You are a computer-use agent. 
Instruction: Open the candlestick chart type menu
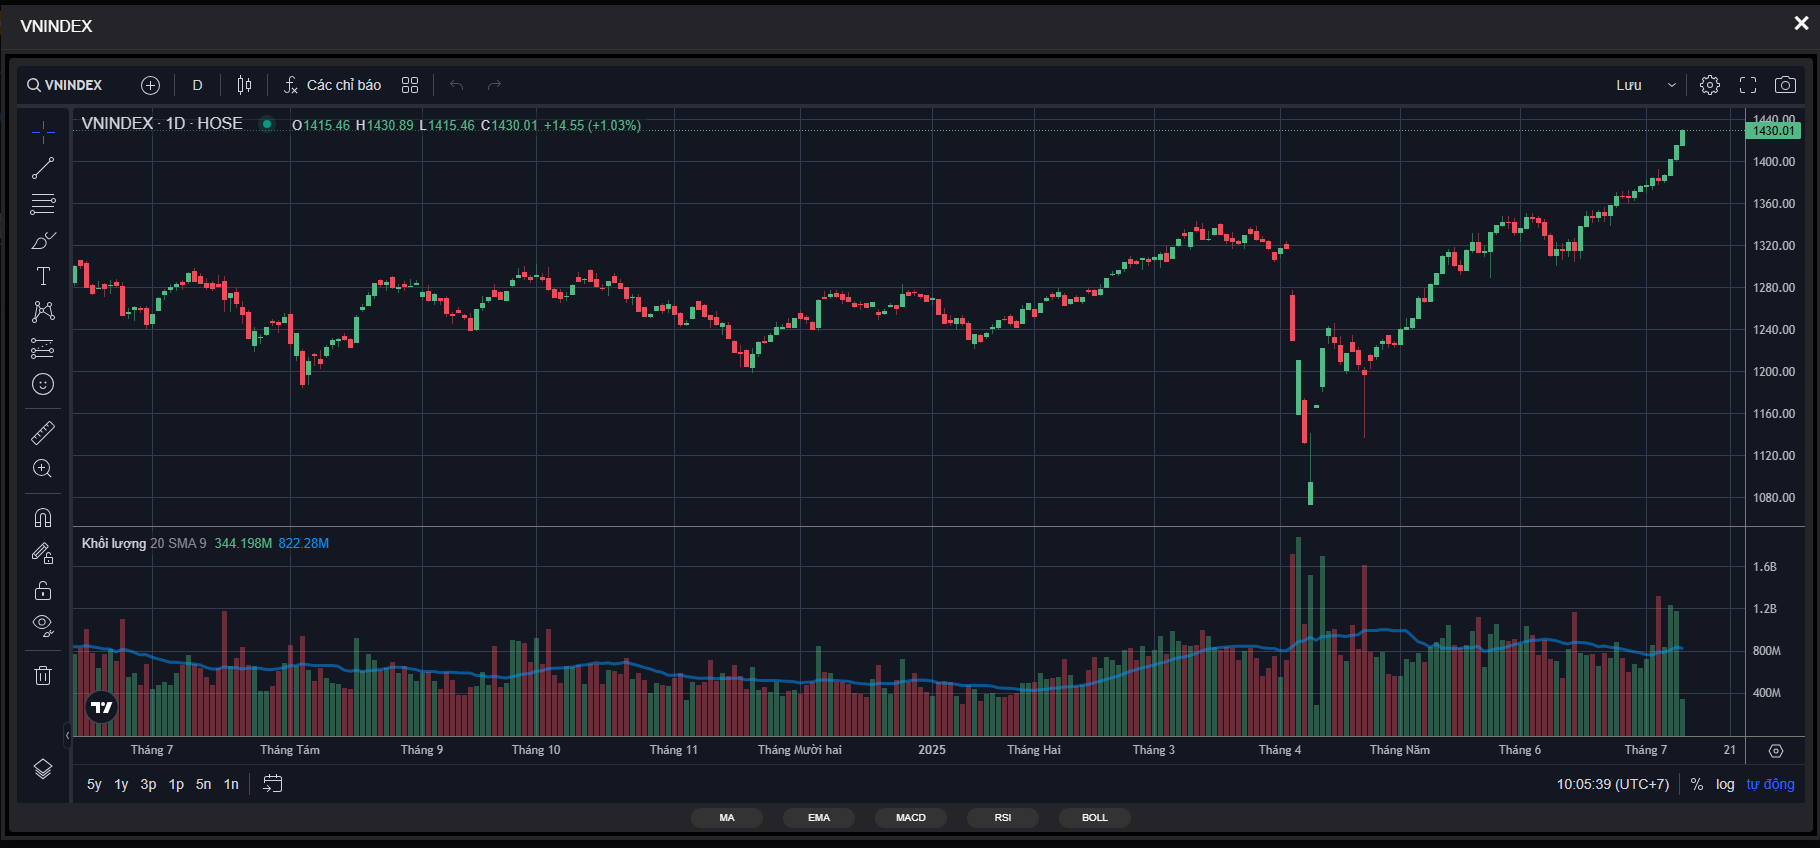pos(245,85)
